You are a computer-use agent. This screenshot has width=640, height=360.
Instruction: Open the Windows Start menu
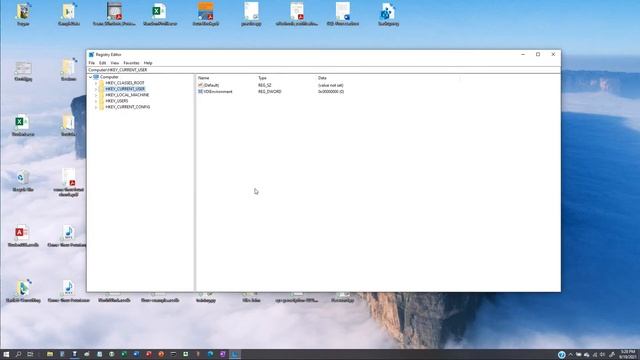(x=6, y=354)
